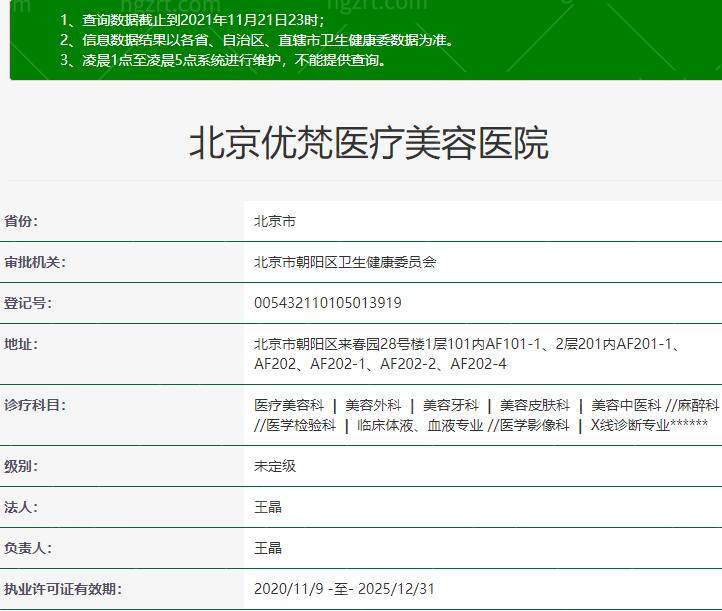The width and height of the screenshot is (722, 611).
Task: Select the address line starting AF202、AF202-1
Action: (380, 364)
